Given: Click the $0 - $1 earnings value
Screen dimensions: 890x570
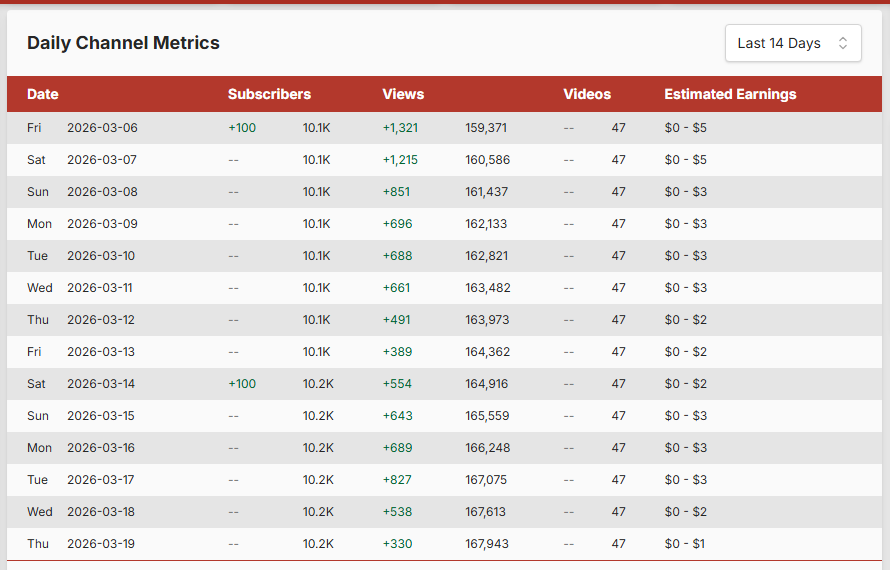Looking at the screenshot, I should pos(685,544).
